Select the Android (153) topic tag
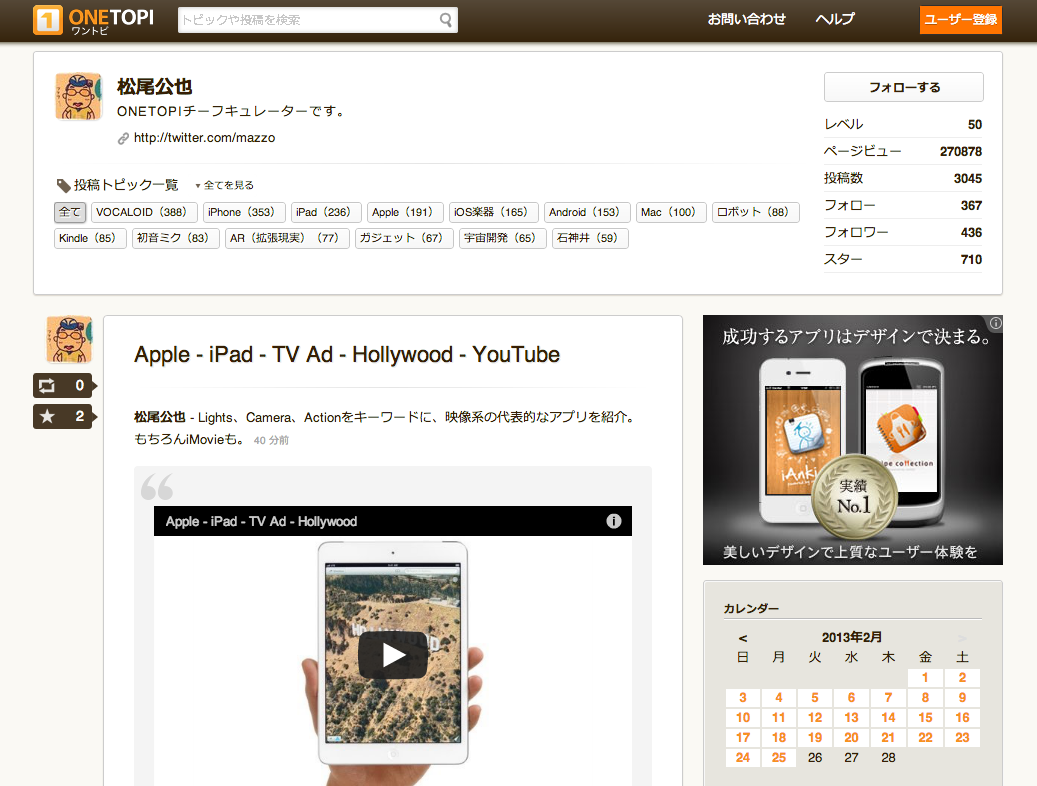Viewport: 1037px width, 786px height. coord(587,212)
